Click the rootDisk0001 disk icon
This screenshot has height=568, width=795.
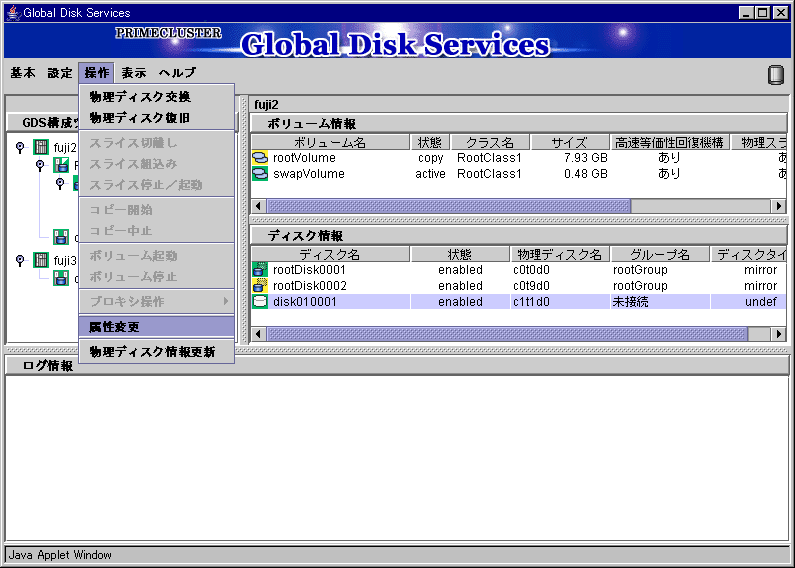260,269
